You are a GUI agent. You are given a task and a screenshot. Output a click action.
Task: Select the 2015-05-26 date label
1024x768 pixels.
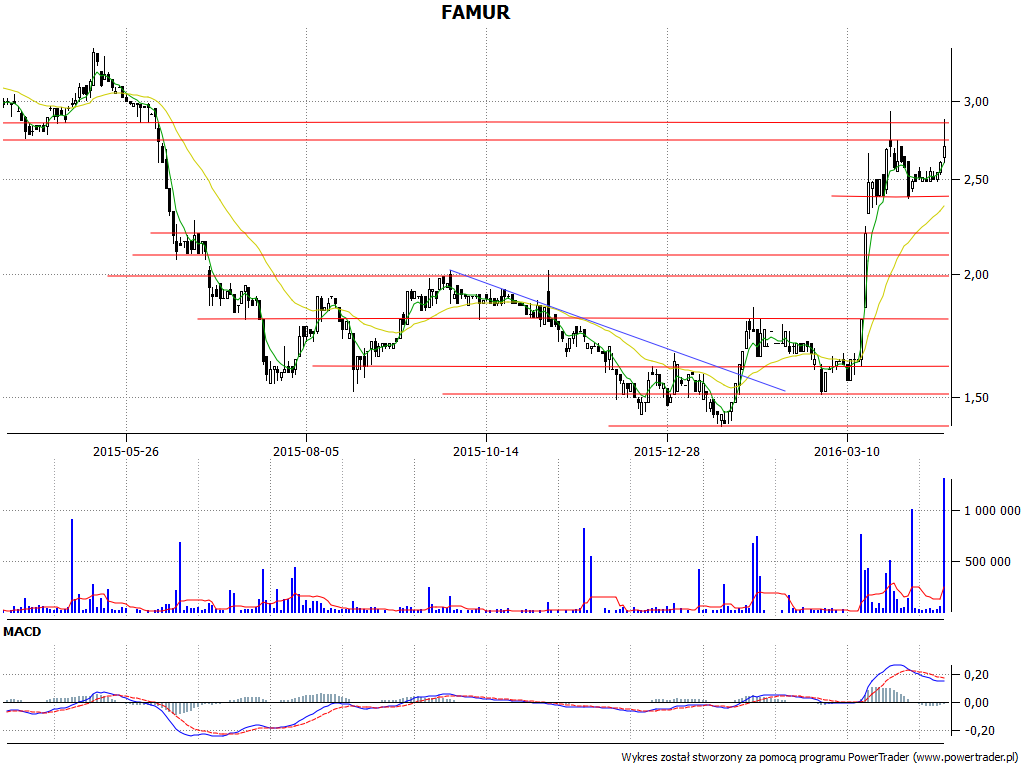click(x=126, y=451)
